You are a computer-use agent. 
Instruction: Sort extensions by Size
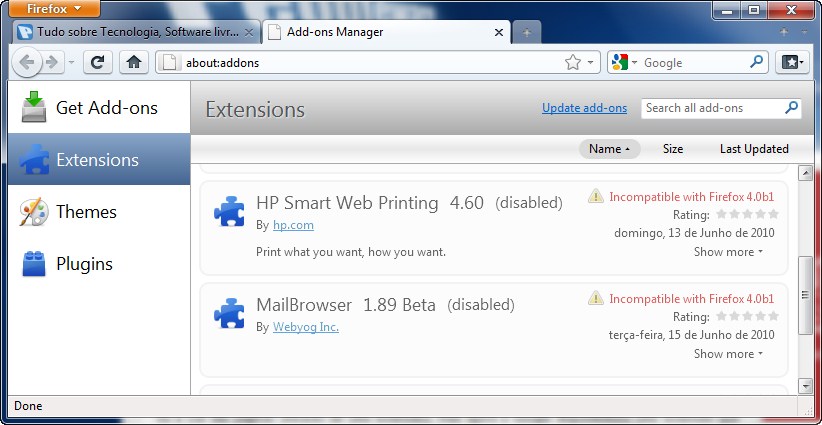(x=673, y=149)
